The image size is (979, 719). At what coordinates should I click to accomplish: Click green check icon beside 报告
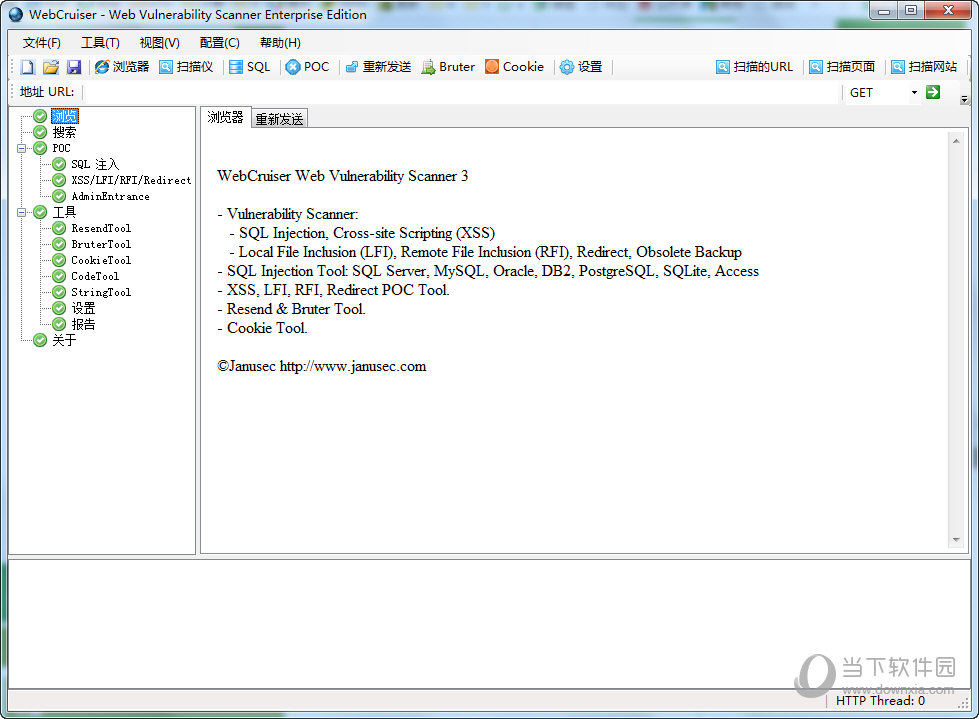(x=59, y=325)
